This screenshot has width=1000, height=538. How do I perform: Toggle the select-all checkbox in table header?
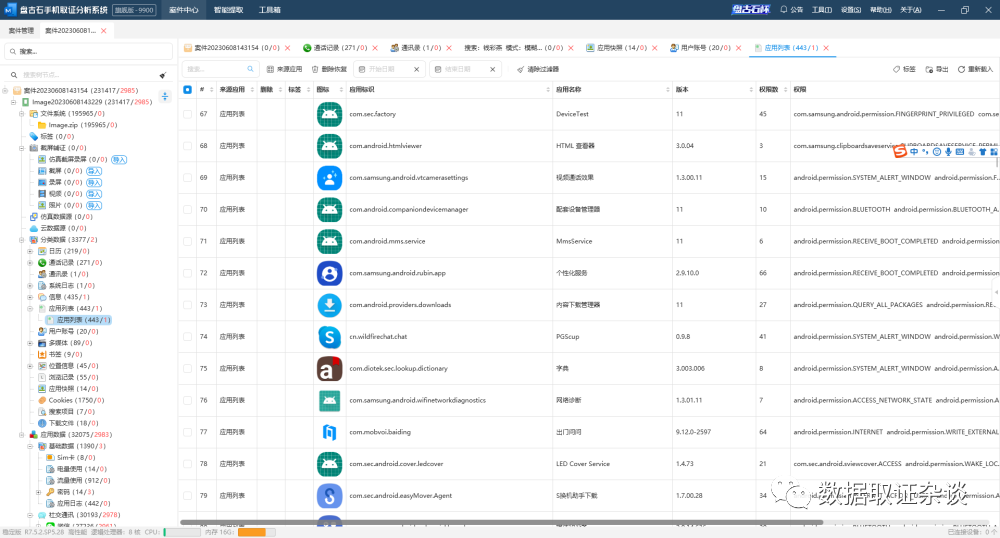point(188,90)
